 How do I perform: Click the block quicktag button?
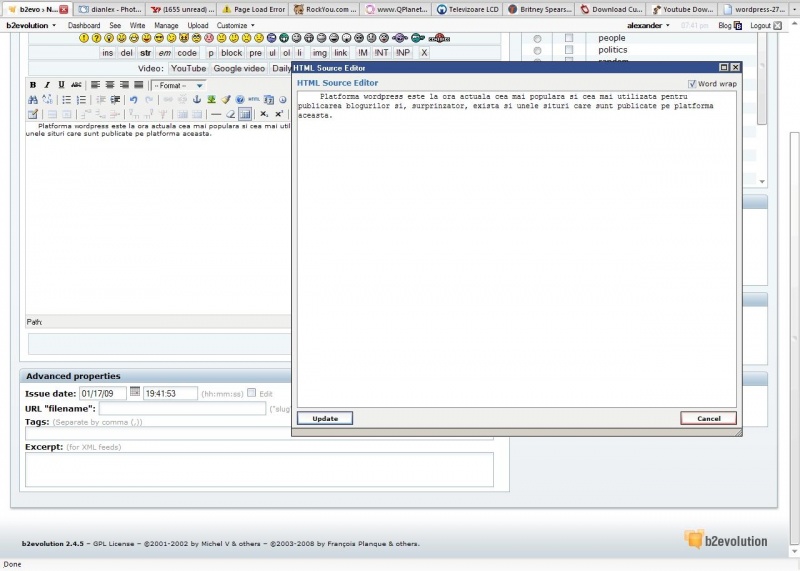[232, 53]
